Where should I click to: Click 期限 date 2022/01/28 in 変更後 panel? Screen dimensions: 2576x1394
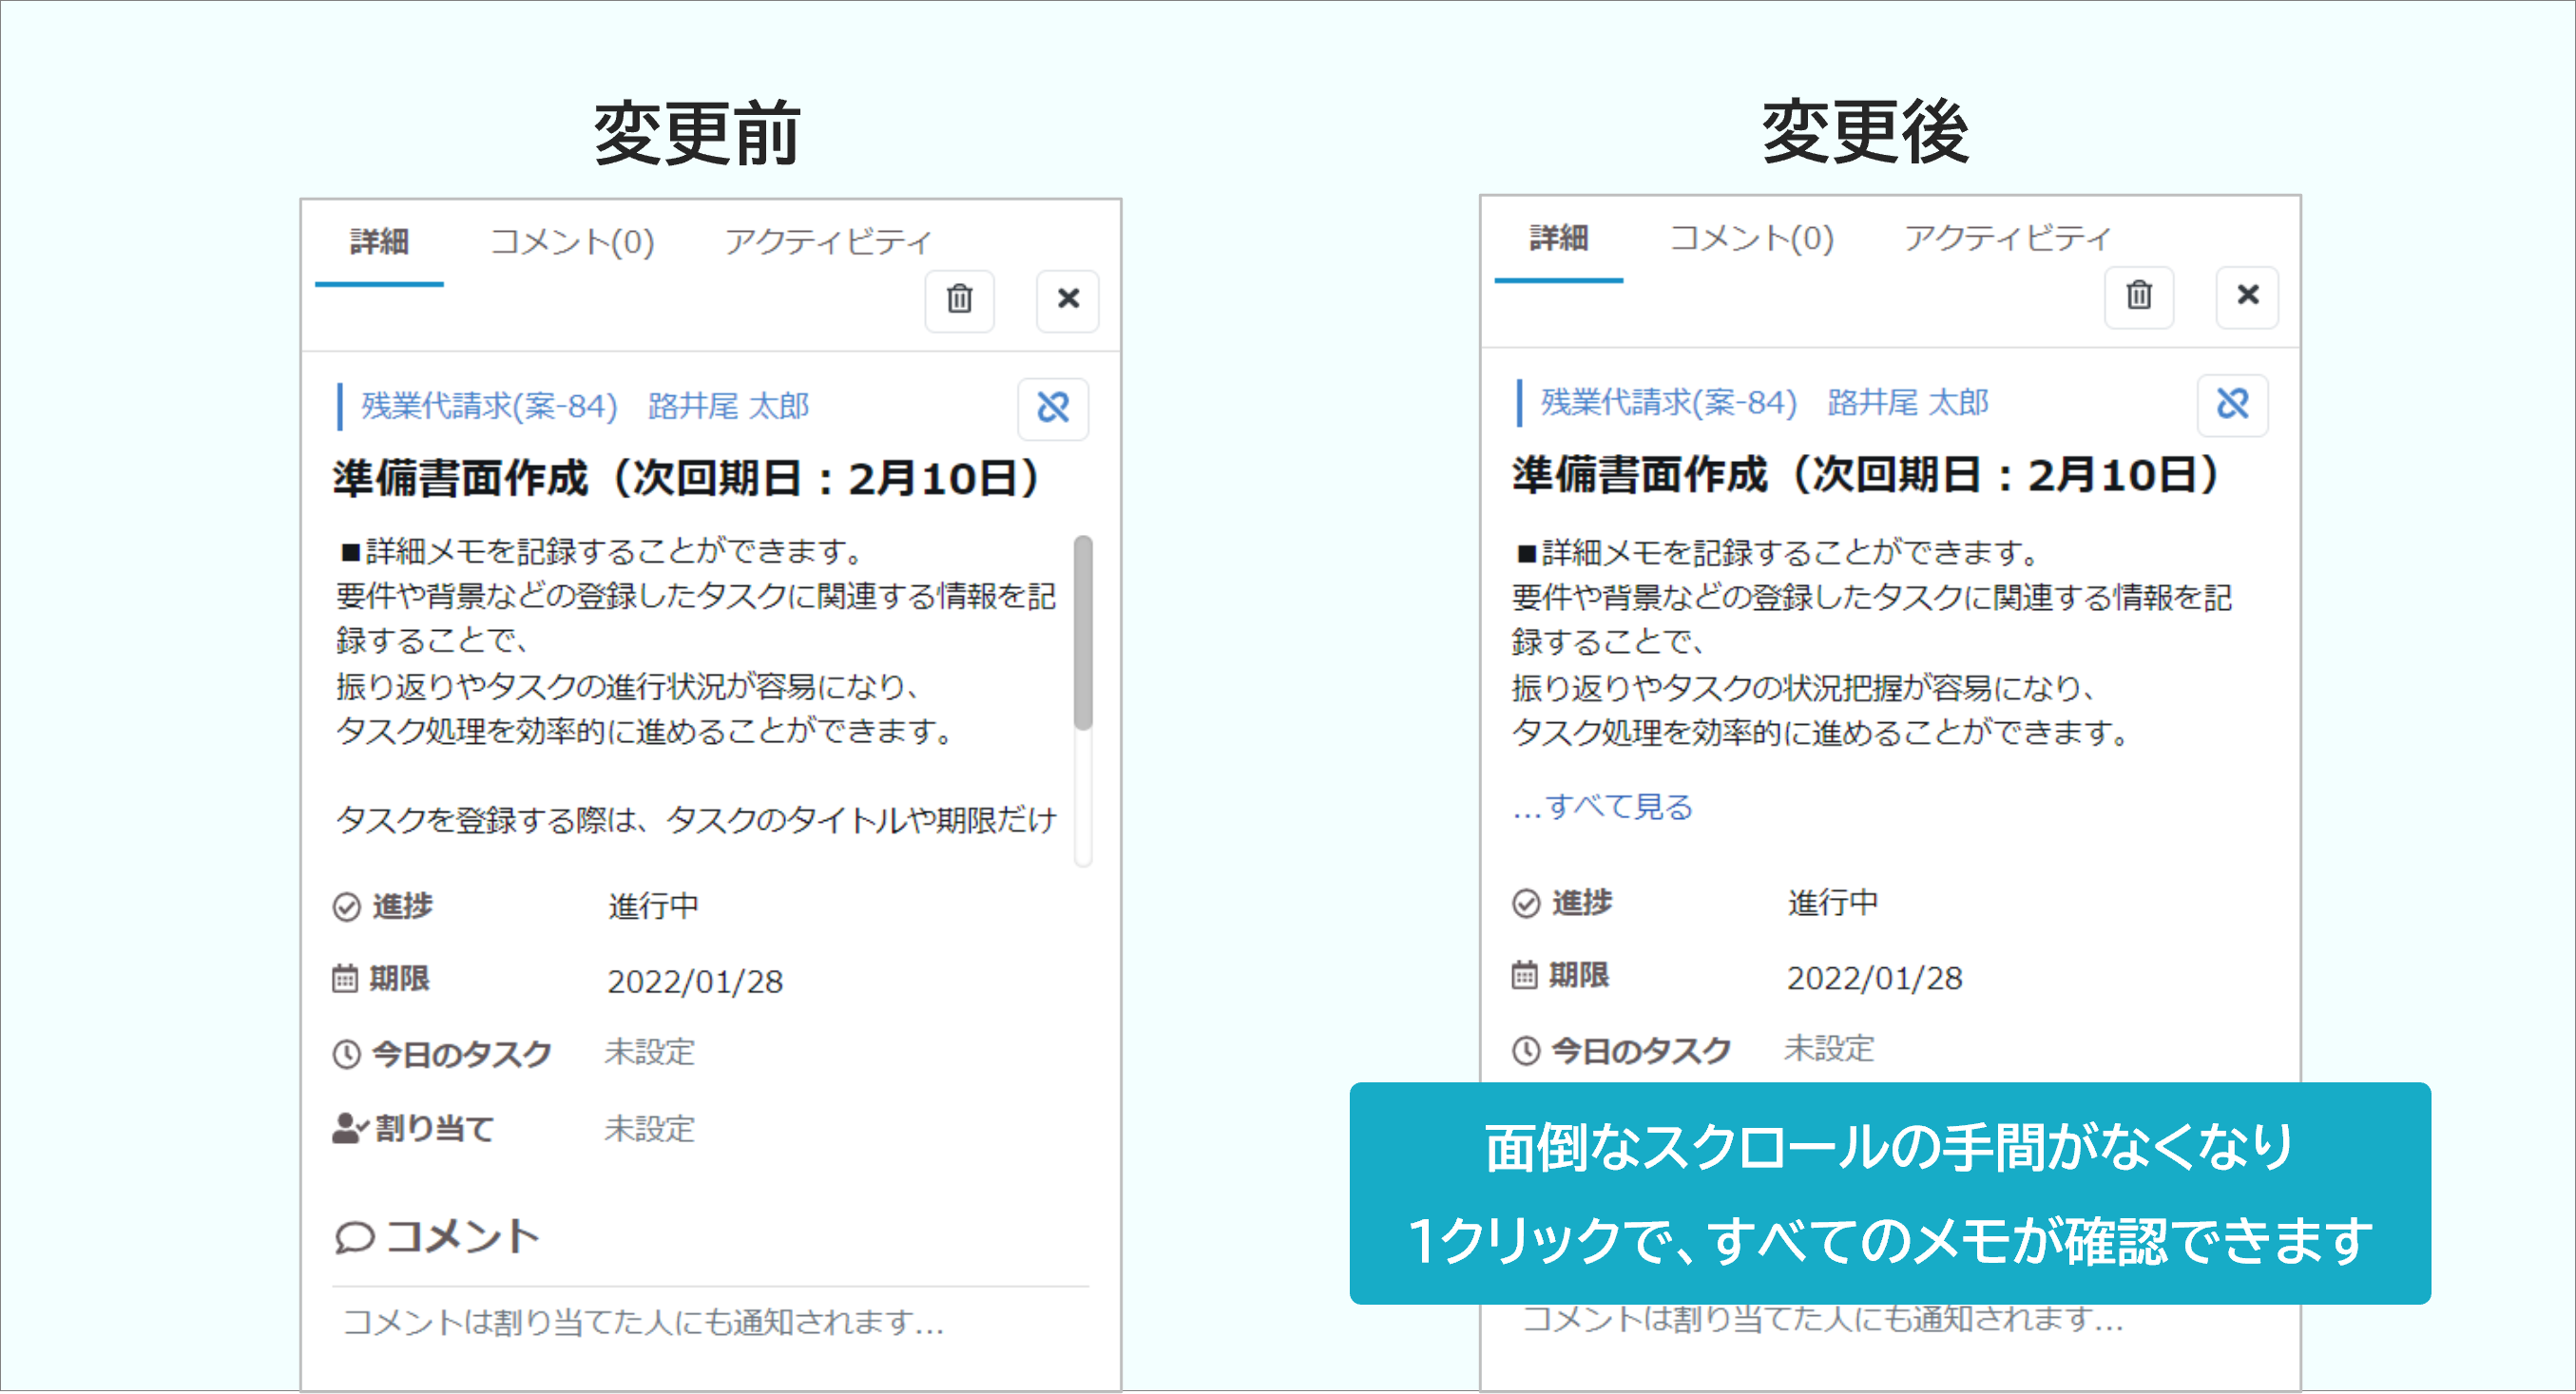(x=1874, y=978)
